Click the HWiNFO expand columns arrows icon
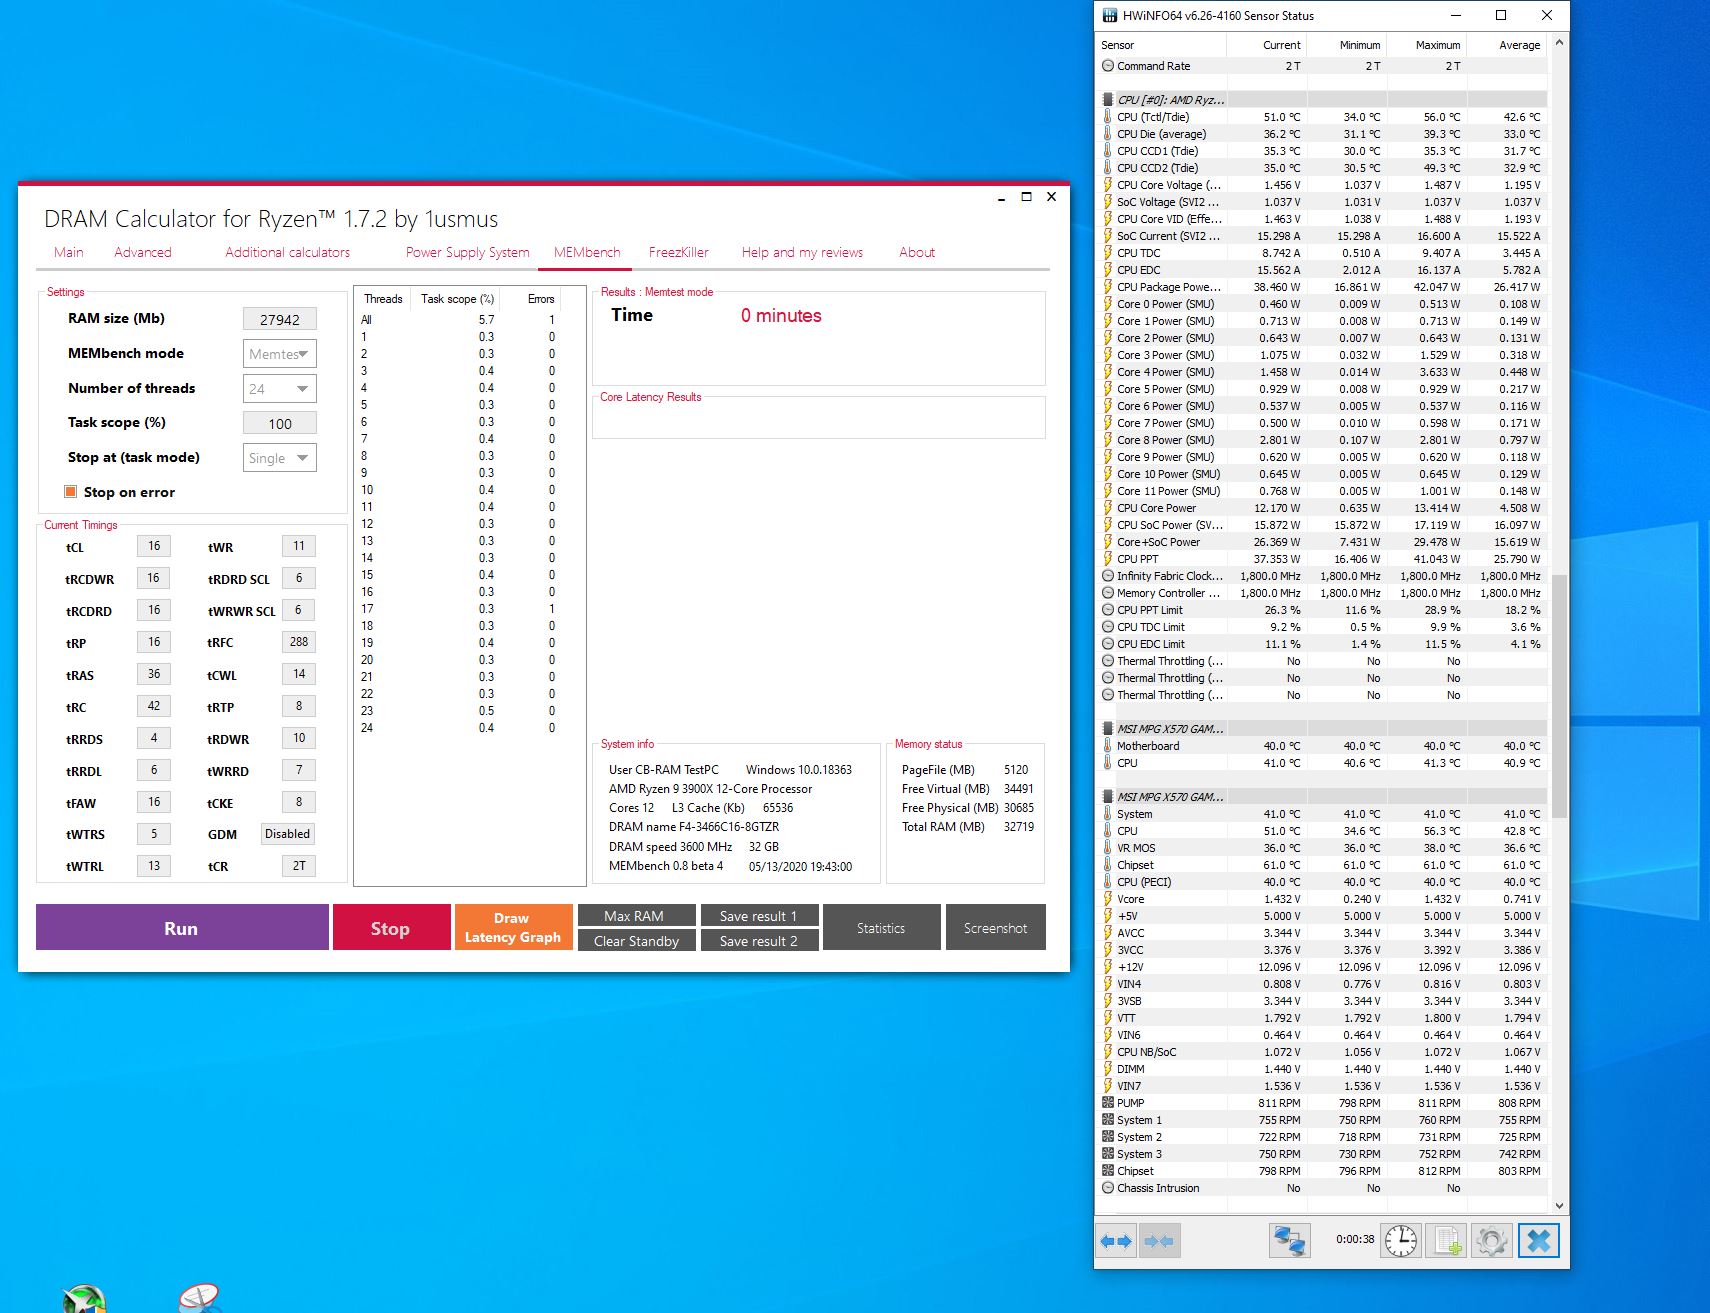Image resolution: width=1710 pixels, height=1313 pixels. coord(1116,1241)
